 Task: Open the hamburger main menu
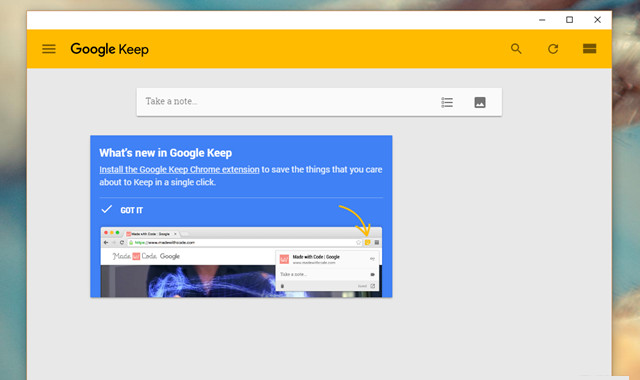point(49,49)
